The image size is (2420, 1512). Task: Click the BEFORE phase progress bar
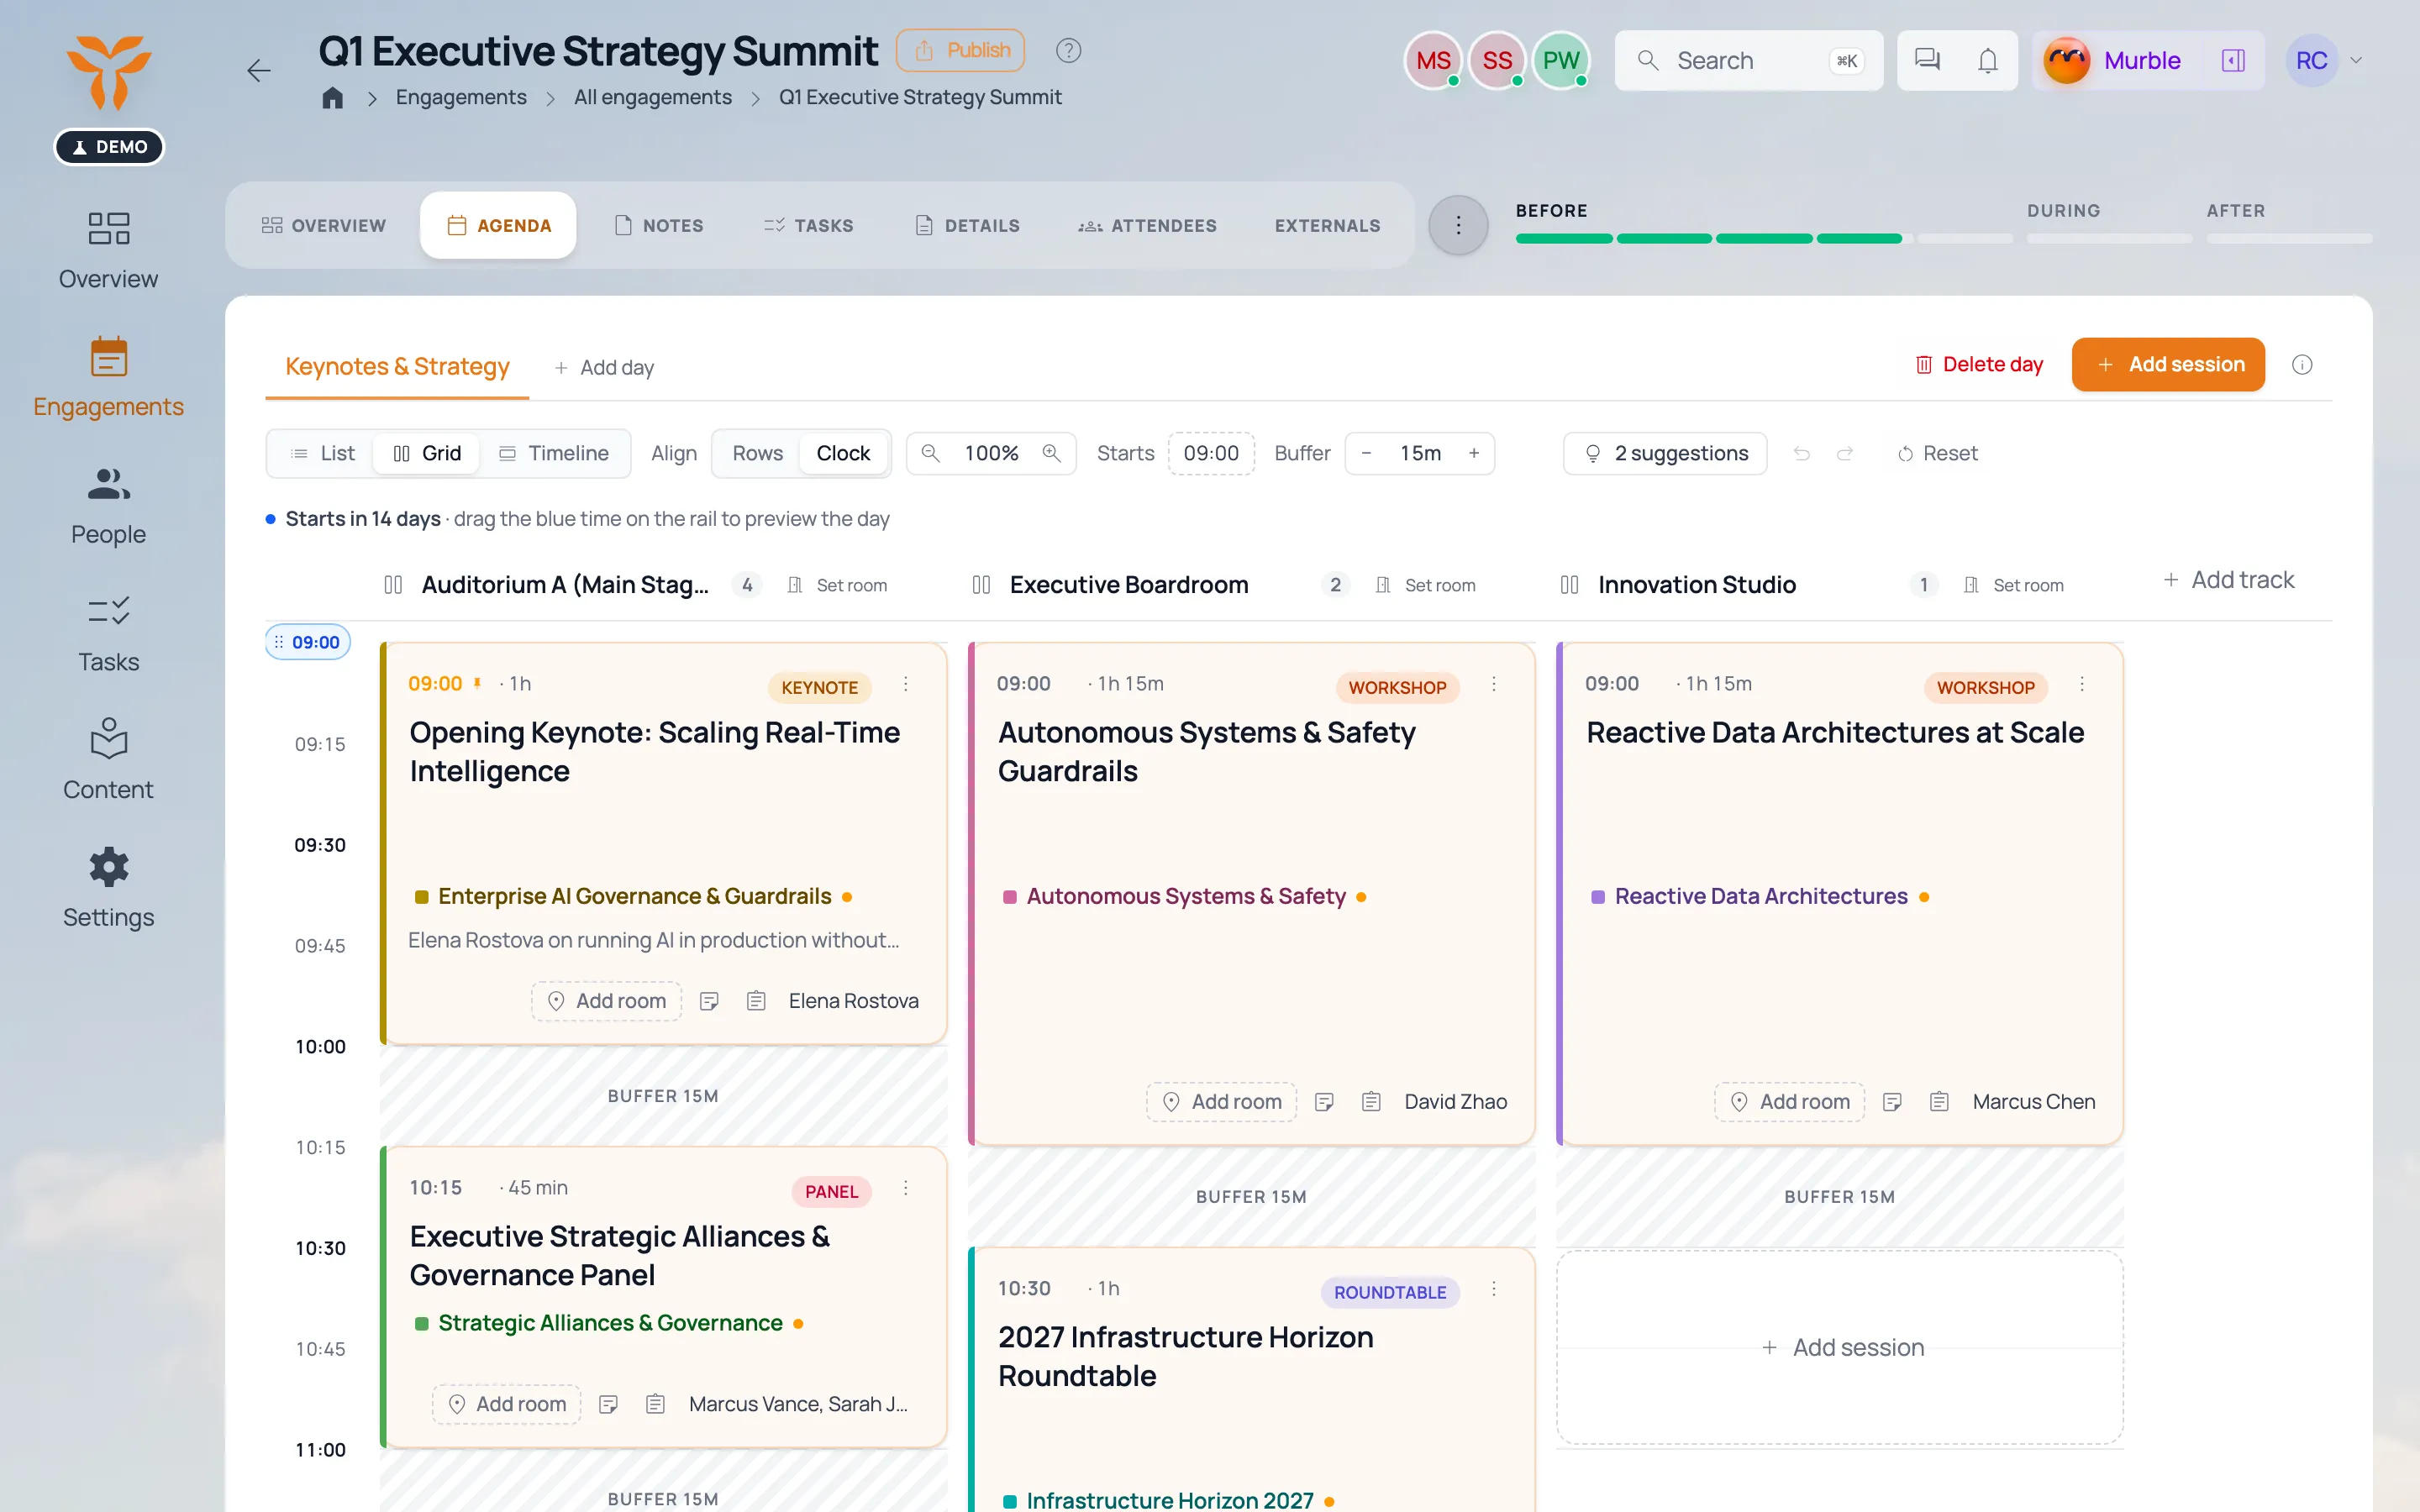pyautogui.click(x=1764, y=238)
